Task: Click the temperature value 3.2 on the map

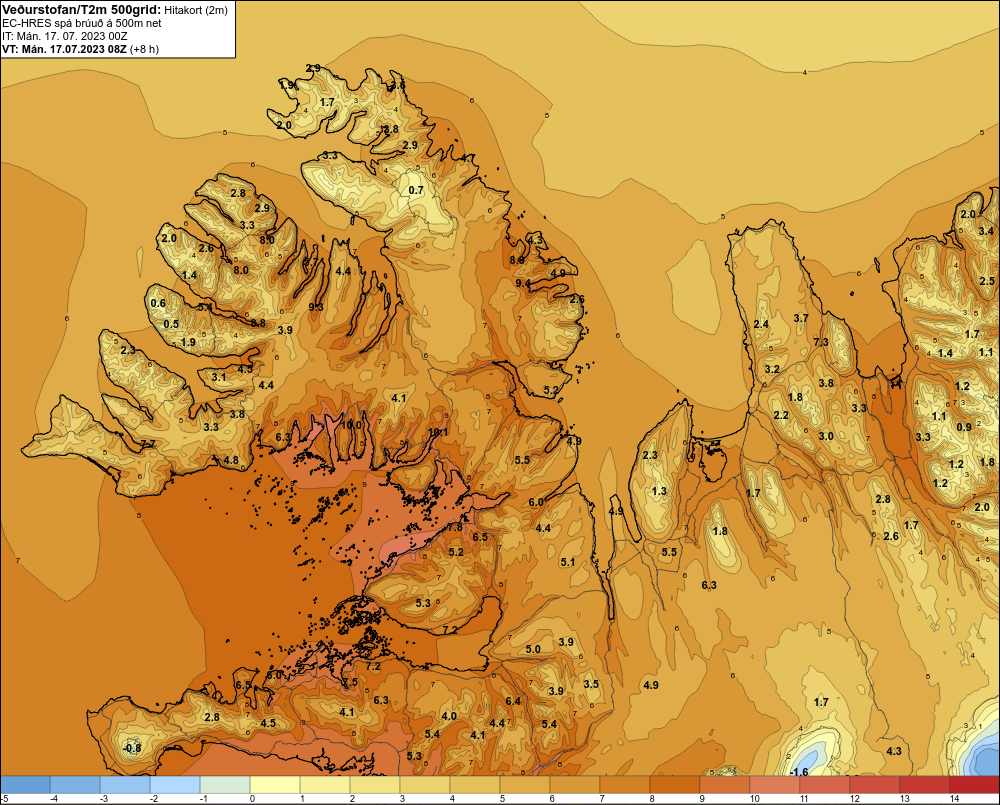Action: point(772,369)
